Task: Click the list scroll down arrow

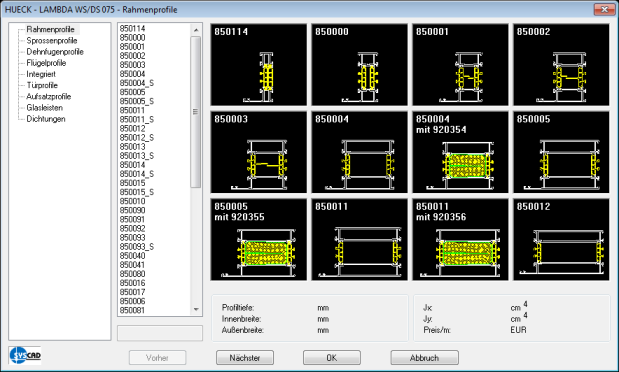Action: [x=196, y=310]
